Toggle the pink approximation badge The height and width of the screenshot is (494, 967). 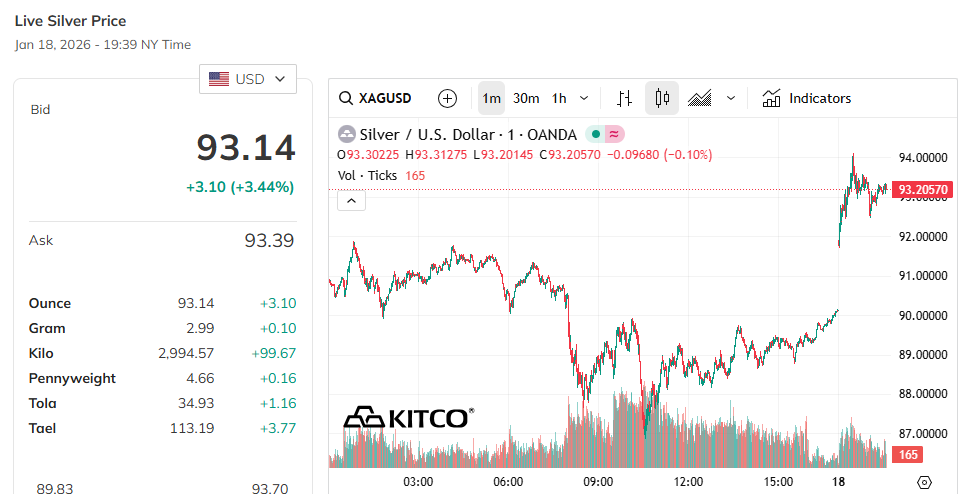coord(614,134)
